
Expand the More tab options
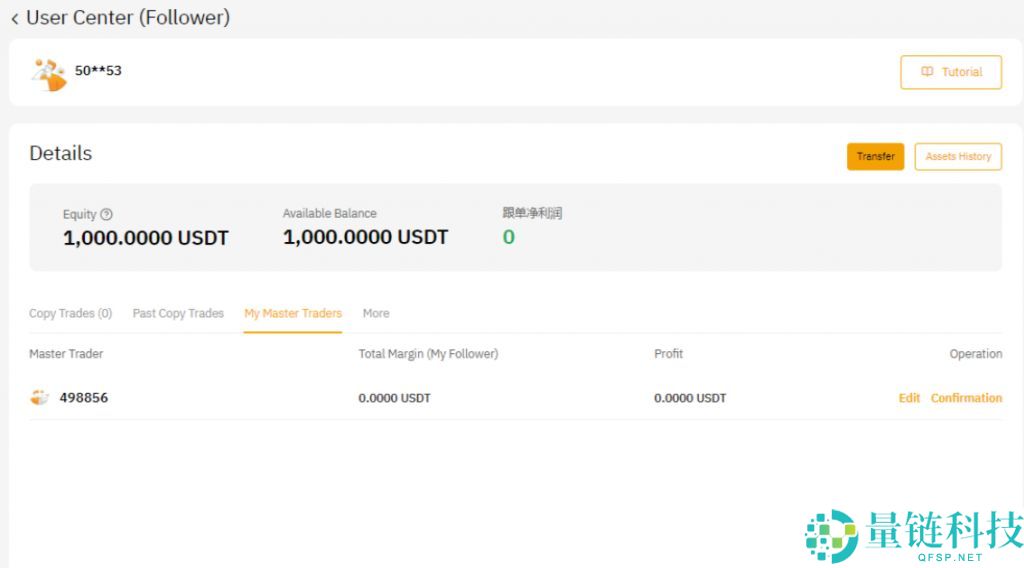point(376,313)
